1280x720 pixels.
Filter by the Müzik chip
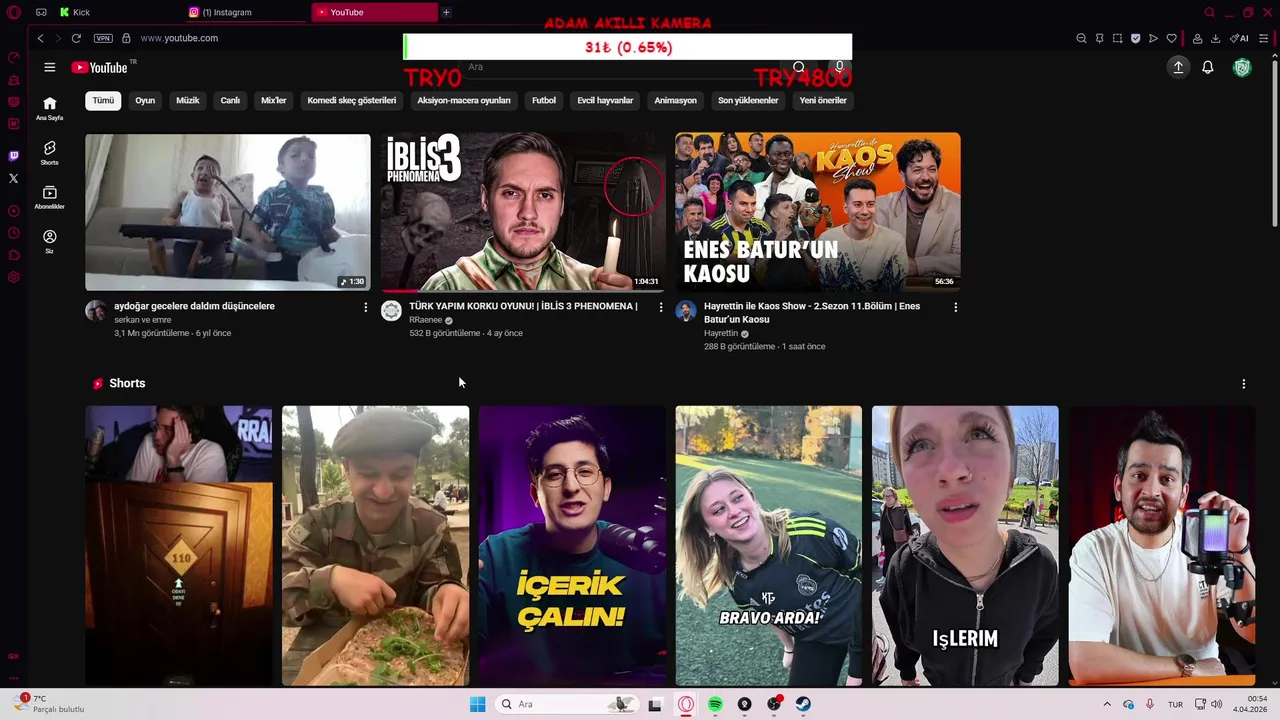[188, 100]
